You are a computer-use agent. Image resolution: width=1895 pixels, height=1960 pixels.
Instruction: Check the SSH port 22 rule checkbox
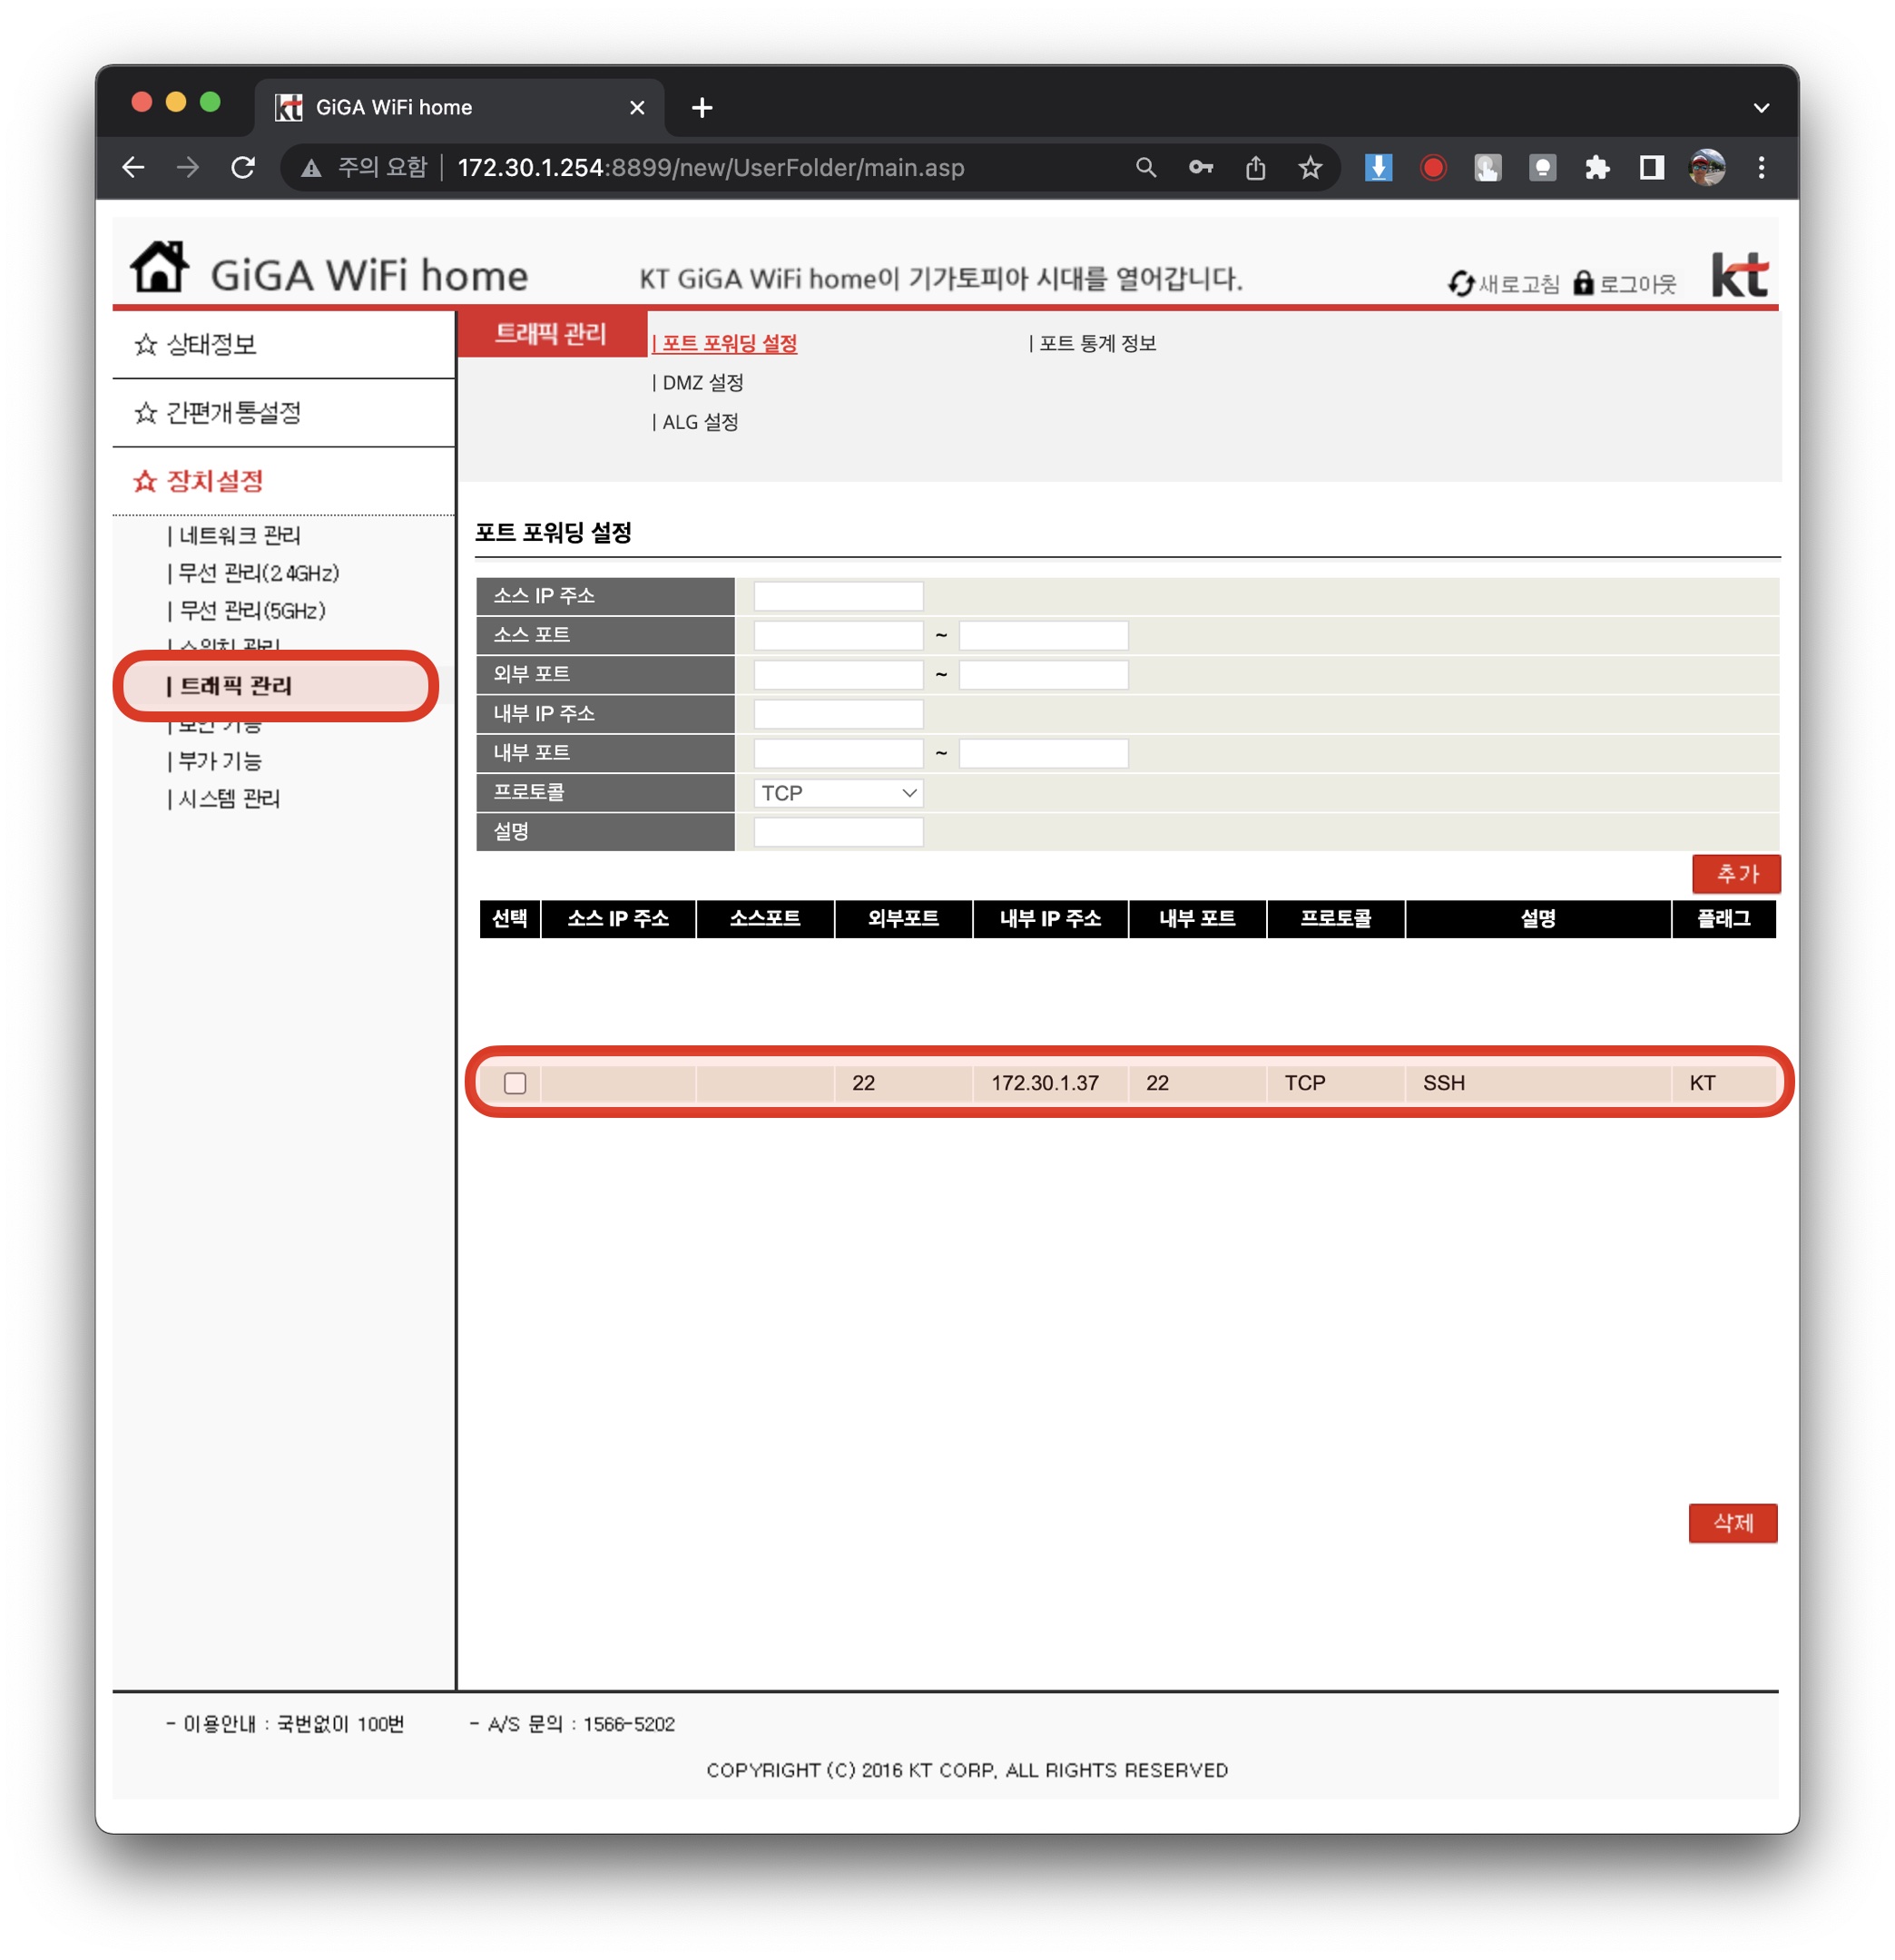[515, 1083]
